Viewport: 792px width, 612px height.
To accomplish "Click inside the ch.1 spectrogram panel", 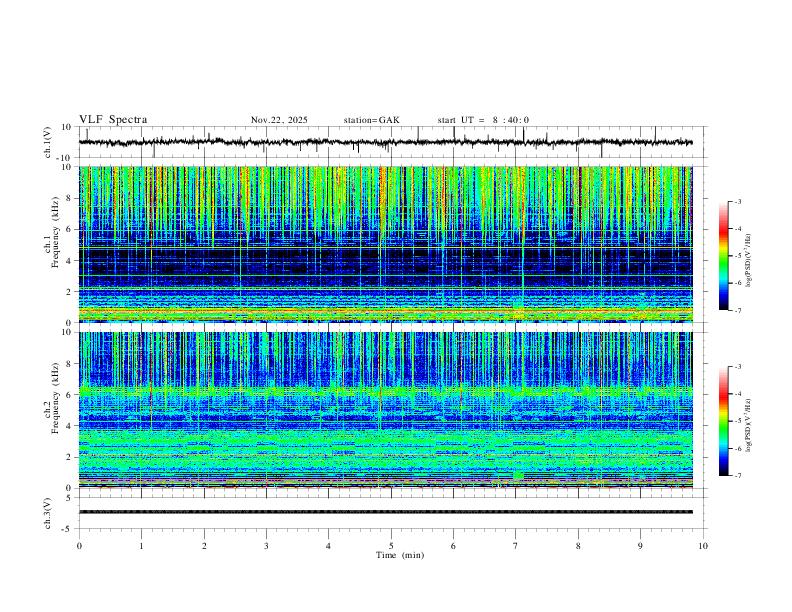I will coord(386,244).
